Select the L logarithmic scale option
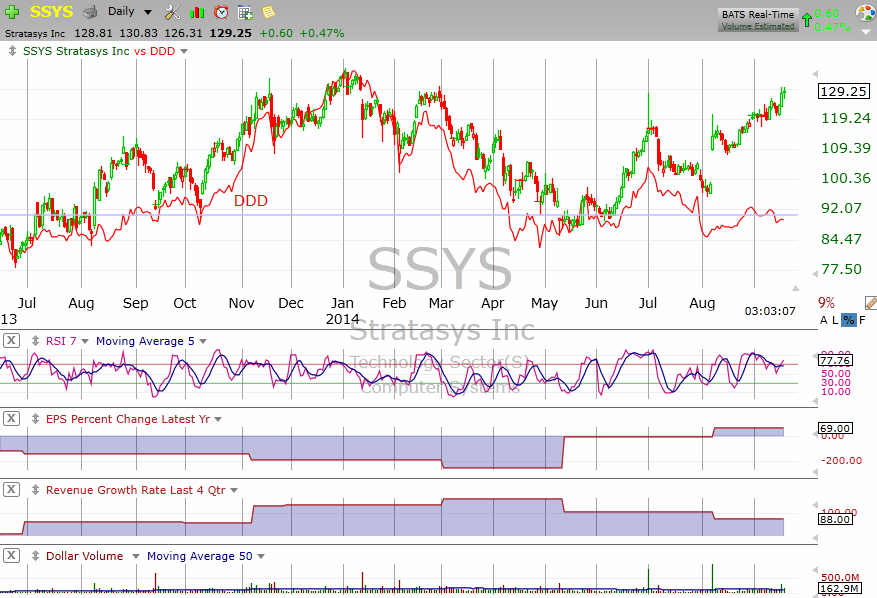Screen dimensions: 877x598 coord(835,320)
